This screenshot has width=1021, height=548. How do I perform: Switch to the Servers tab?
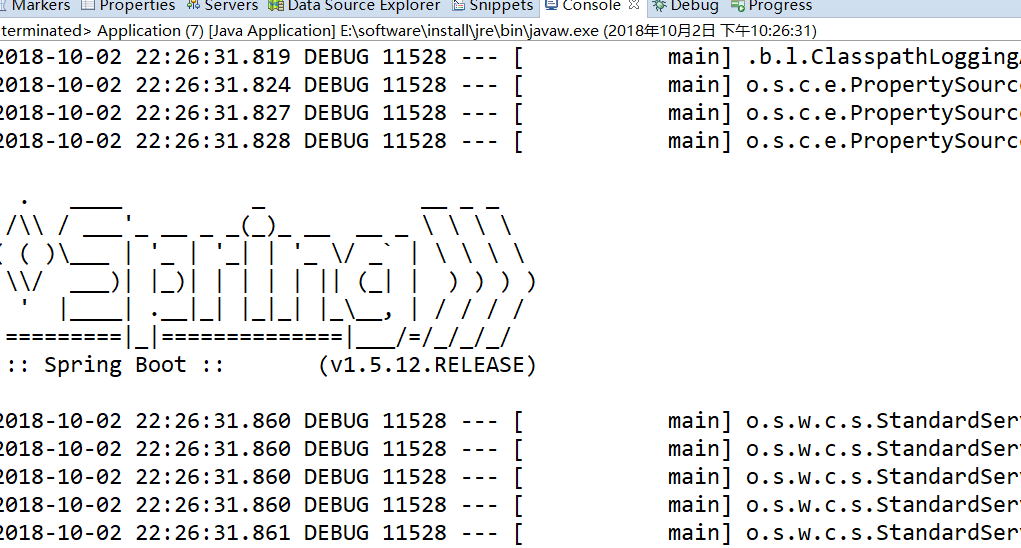tap(222, 6)
